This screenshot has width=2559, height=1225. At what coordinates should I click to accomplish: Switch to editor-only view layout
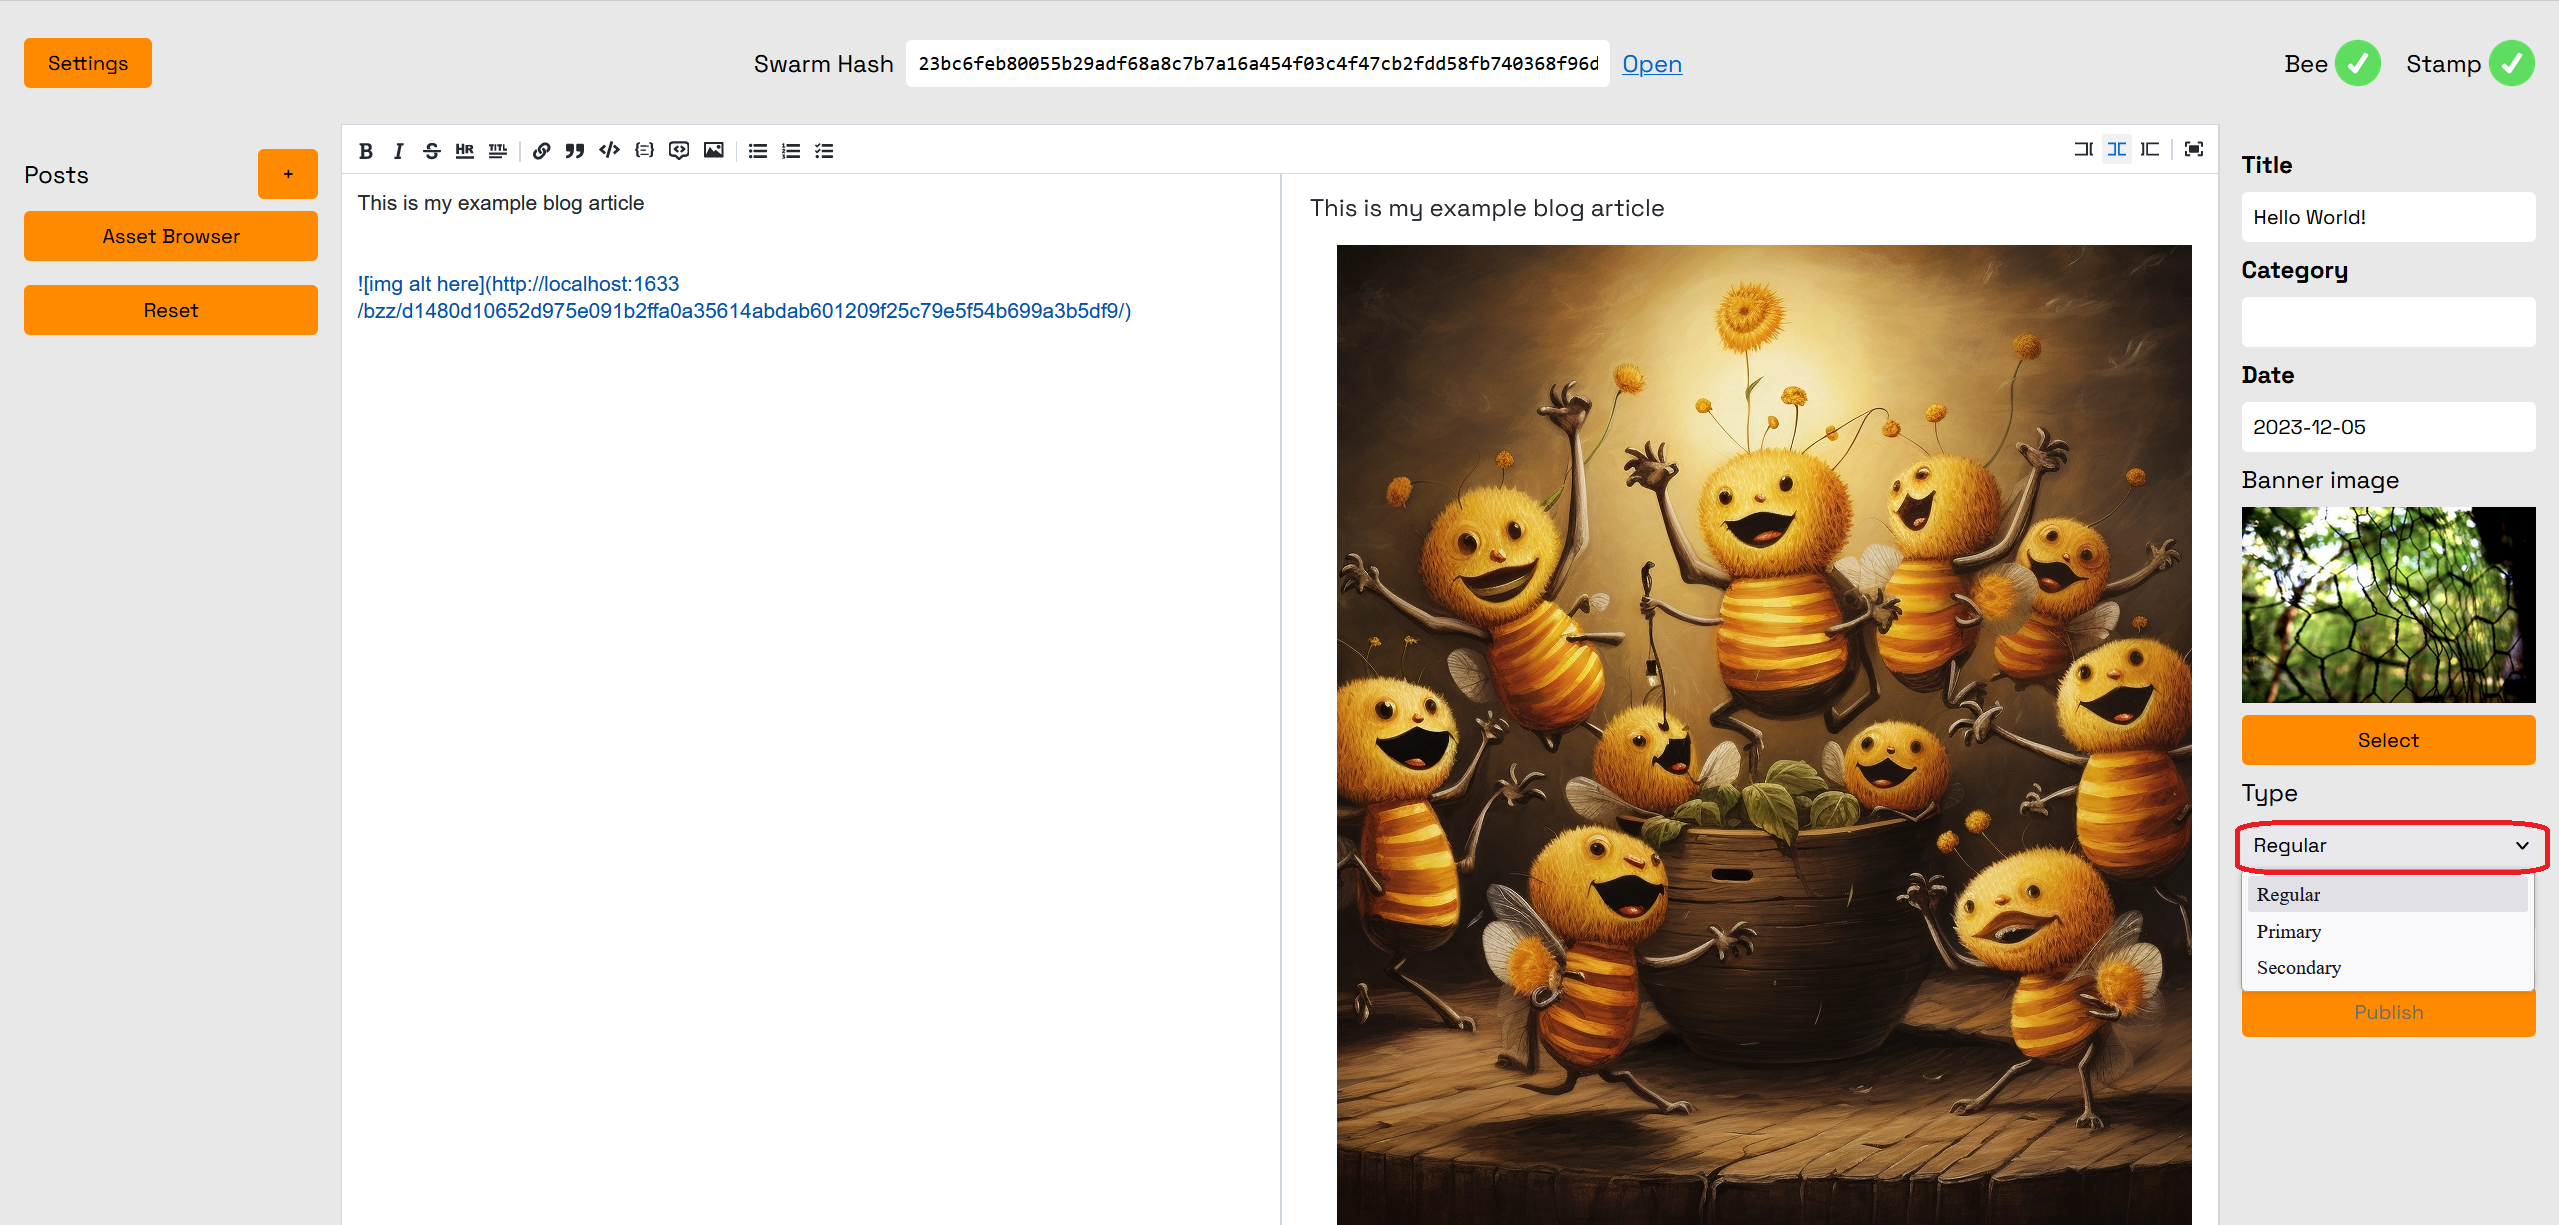pos(2083,149)
